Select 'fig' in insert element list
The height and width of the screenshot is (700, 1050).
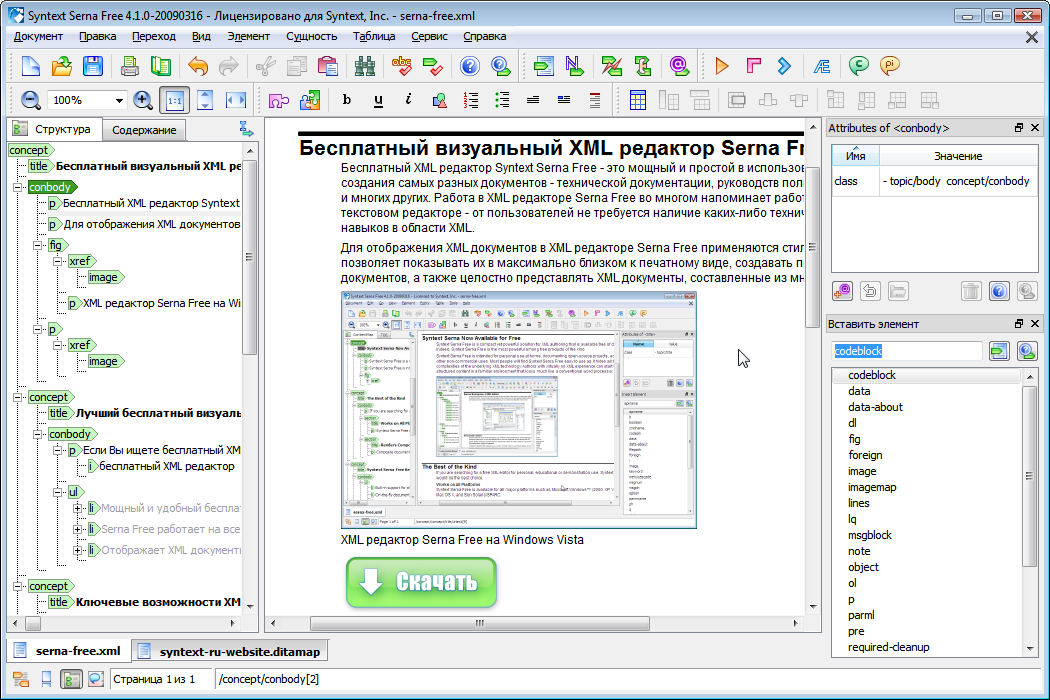[854, 439]
